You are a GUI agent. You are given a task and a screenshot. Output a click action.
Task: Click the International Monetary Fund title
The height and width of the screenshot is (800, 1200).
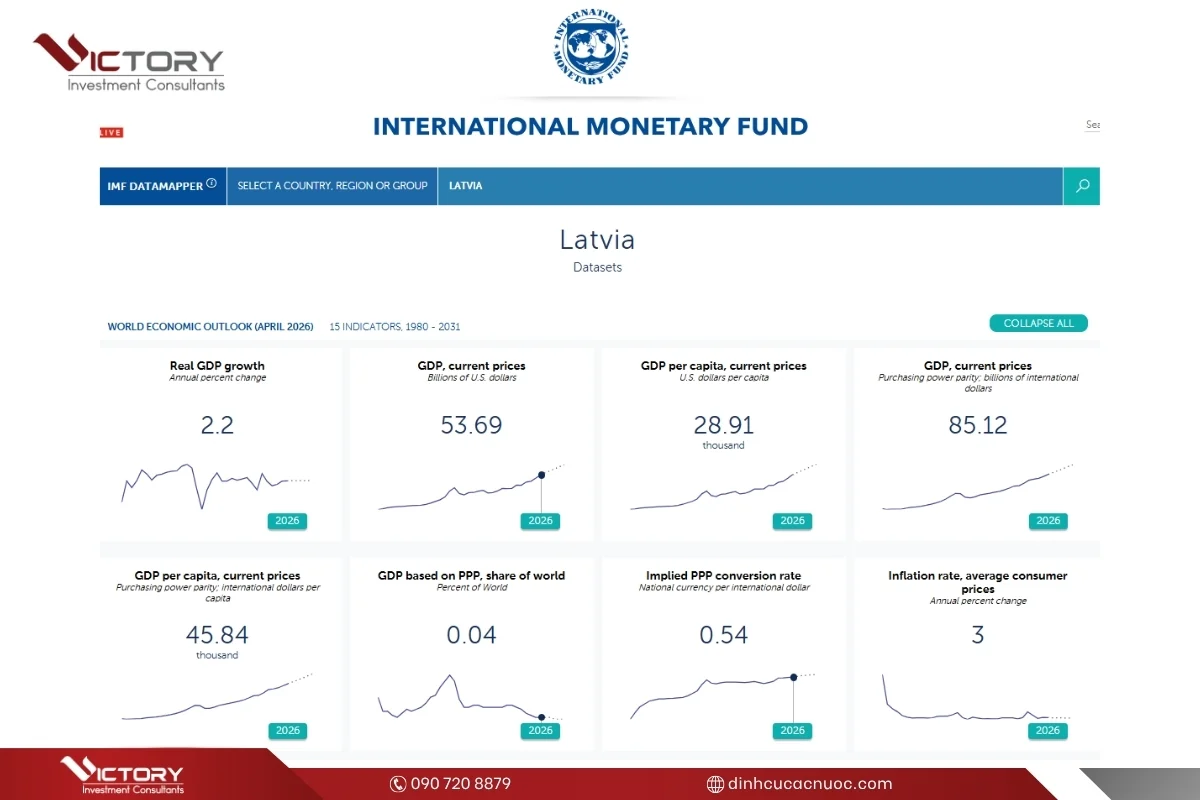590,127
